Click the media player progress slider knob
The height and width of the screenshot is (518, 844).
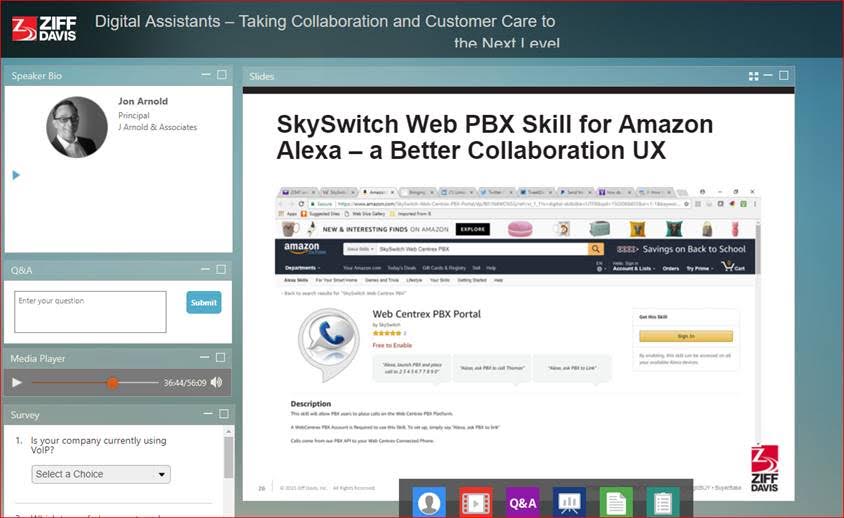point(112,383)
